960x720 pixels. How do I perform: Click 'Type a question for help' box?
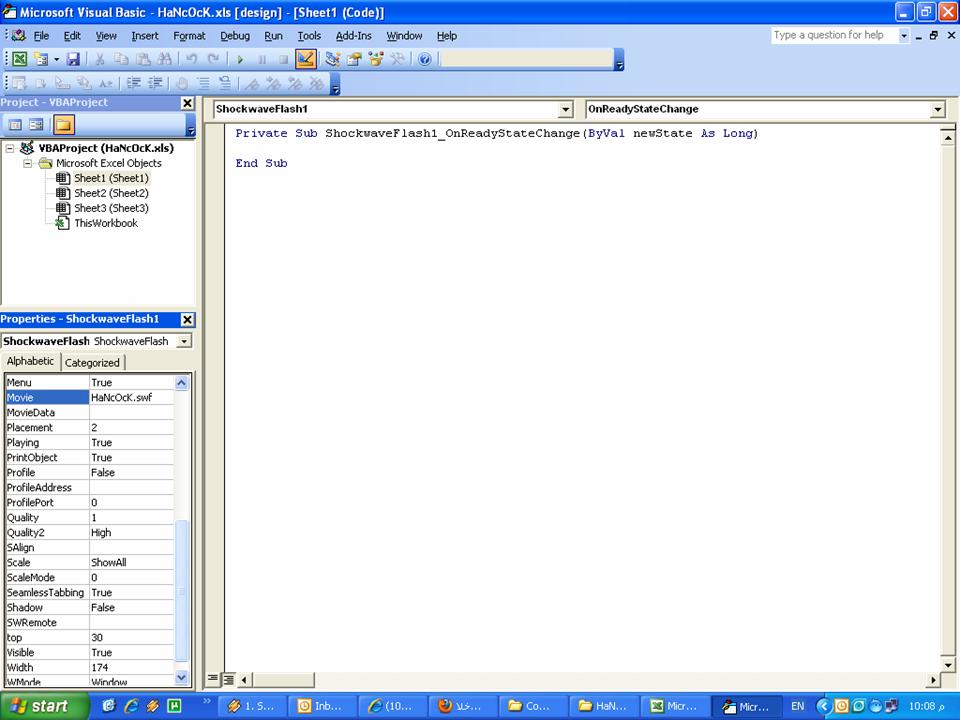point(834,36)
